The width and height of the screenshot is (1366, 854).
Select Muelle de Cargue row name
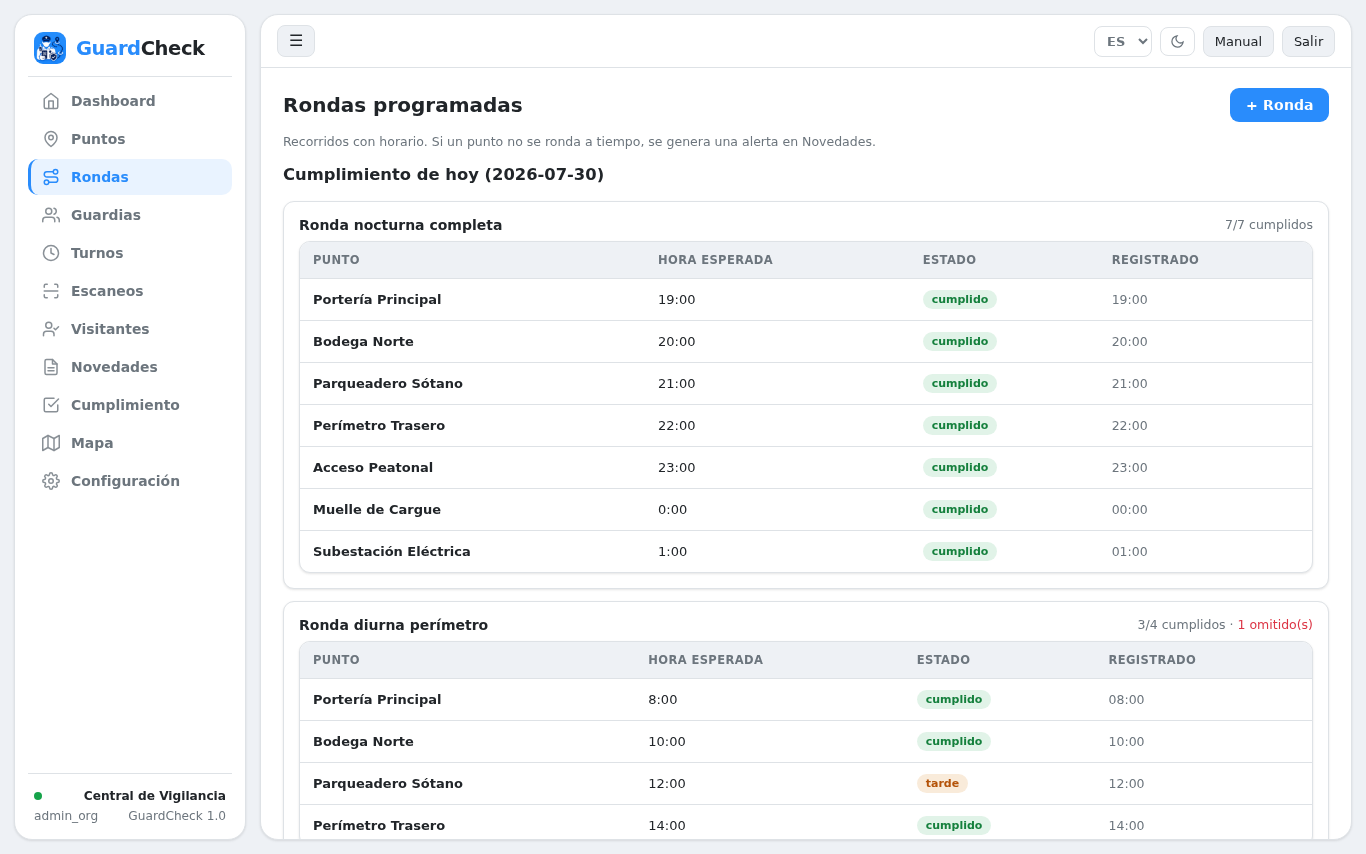coord(377,509)
